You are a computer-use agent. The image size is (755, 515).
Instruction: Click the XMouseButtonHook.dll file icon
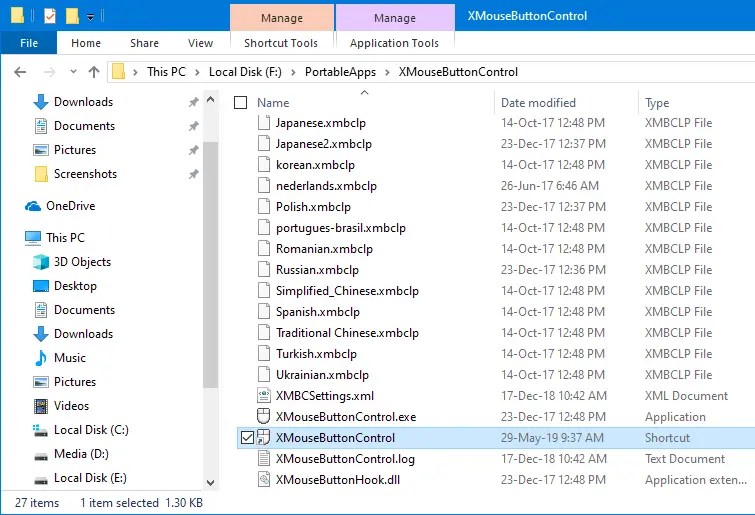click(x=264, y=480)
